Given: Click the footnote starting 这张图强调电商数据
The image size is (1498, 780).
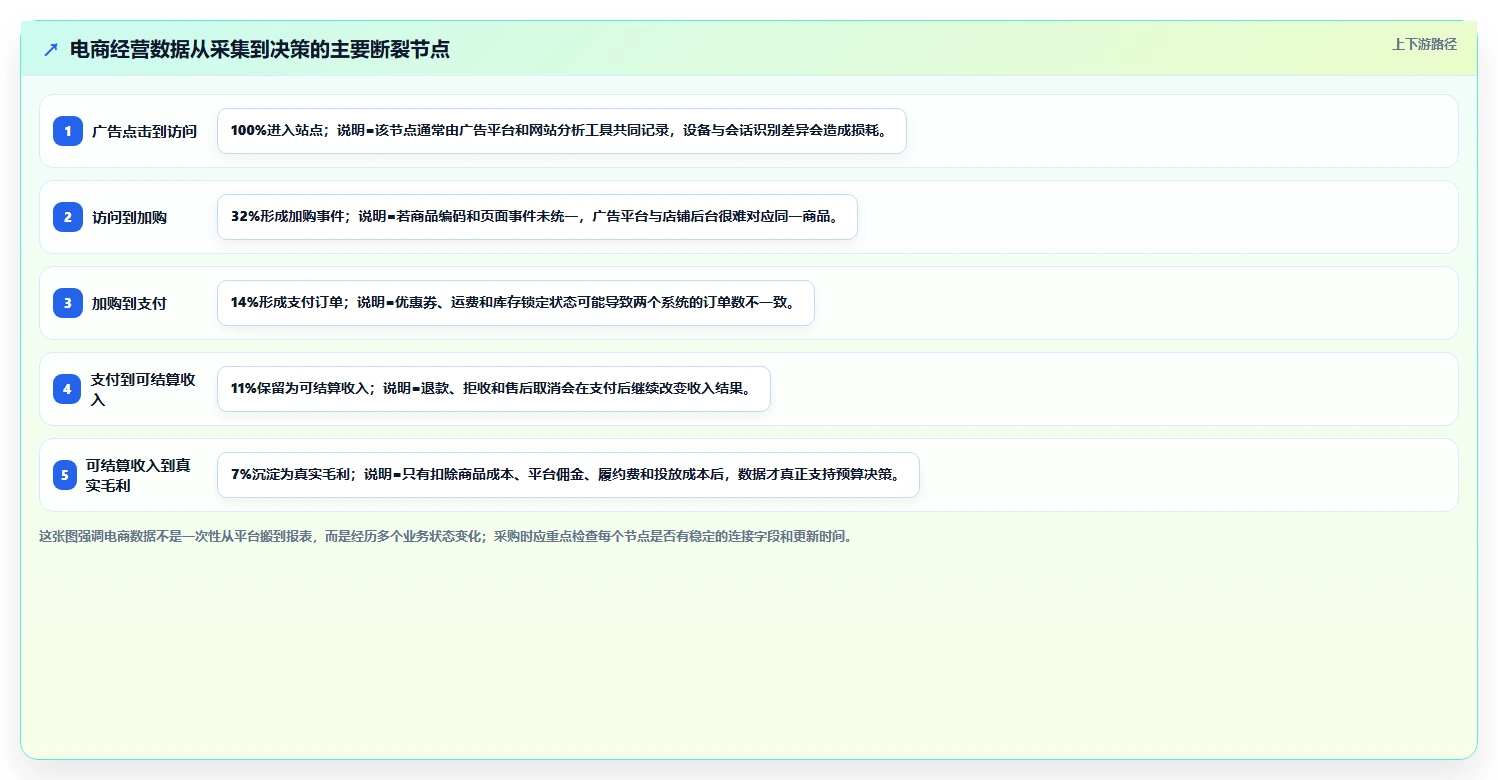Looking at the screenshot, I should pyautogui.click(x=446, y=536).
